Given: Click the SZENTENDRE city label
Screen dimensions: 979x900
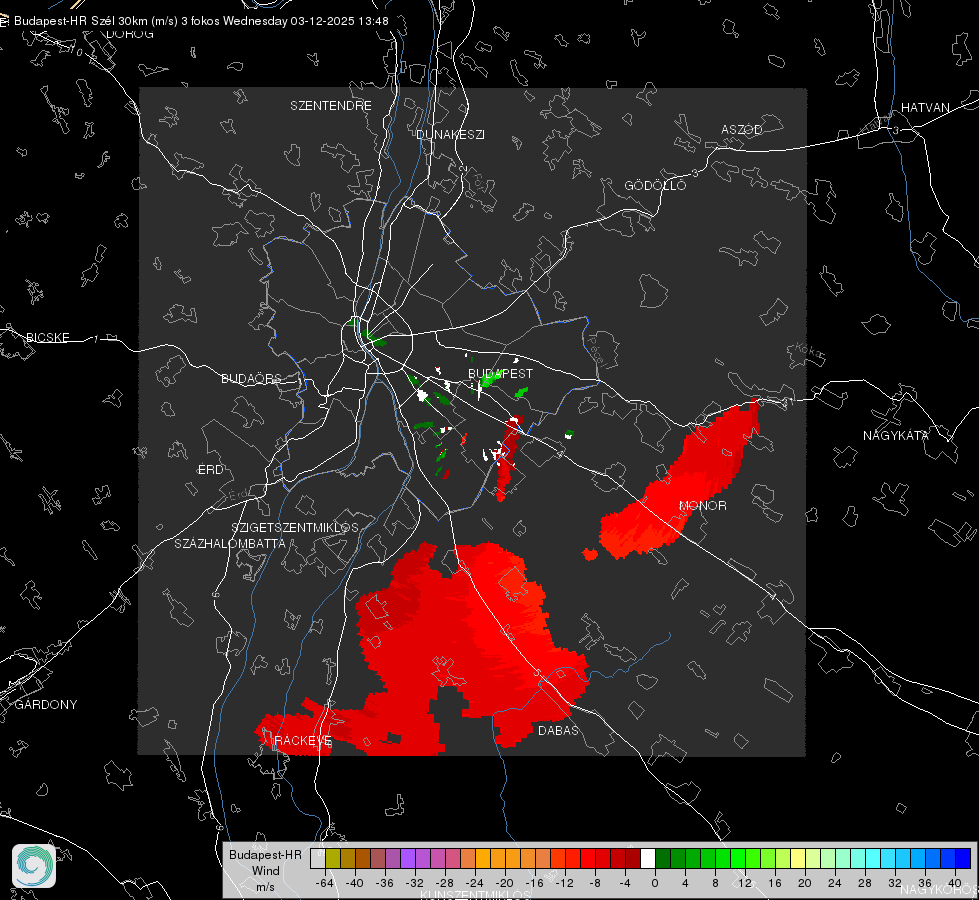Looking at the screenshot, I should (331, 106).
